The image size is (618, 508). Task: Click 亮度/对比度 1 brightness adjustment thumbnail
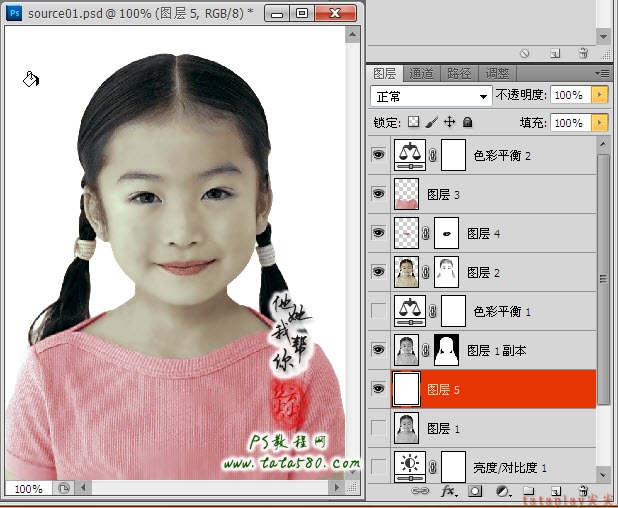[410, 467]
